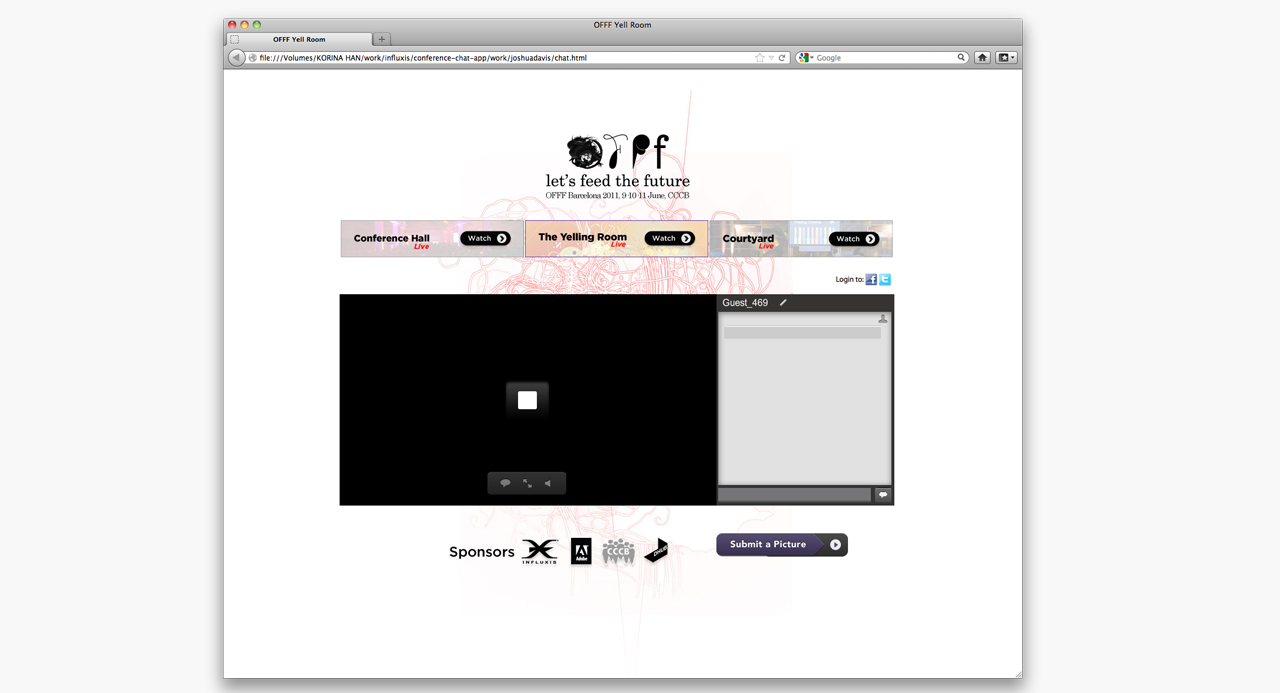
Task: Click the chat message input field
Action: [x=793, y=494]
